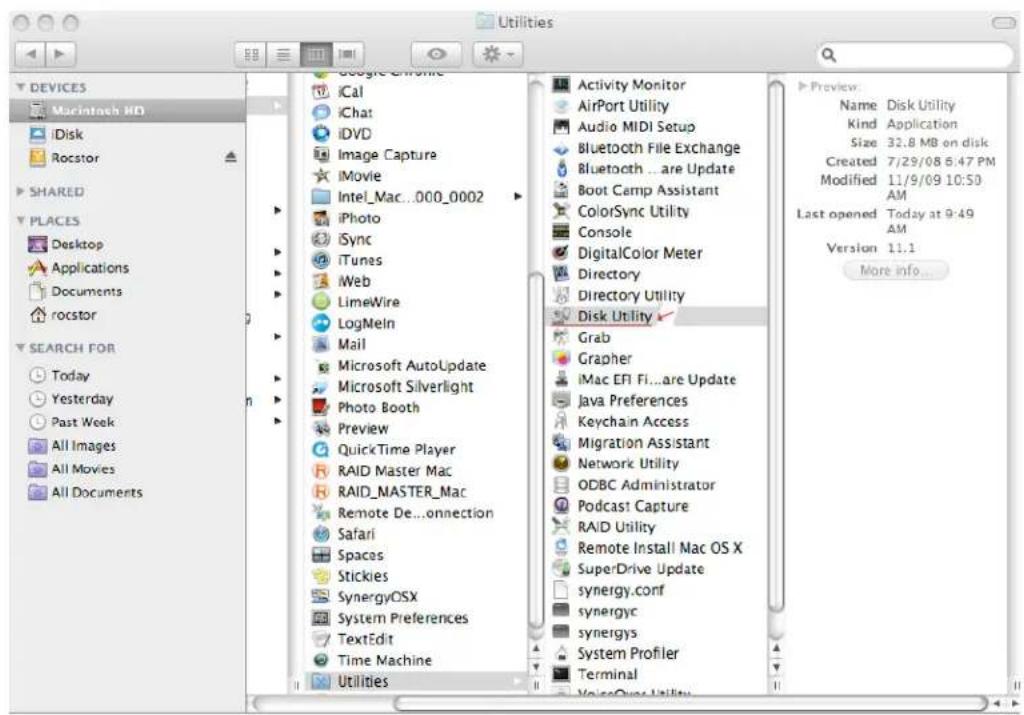Select the Console icon
1024x715 pixels.
pyautogui.click(x=561, y=232)
